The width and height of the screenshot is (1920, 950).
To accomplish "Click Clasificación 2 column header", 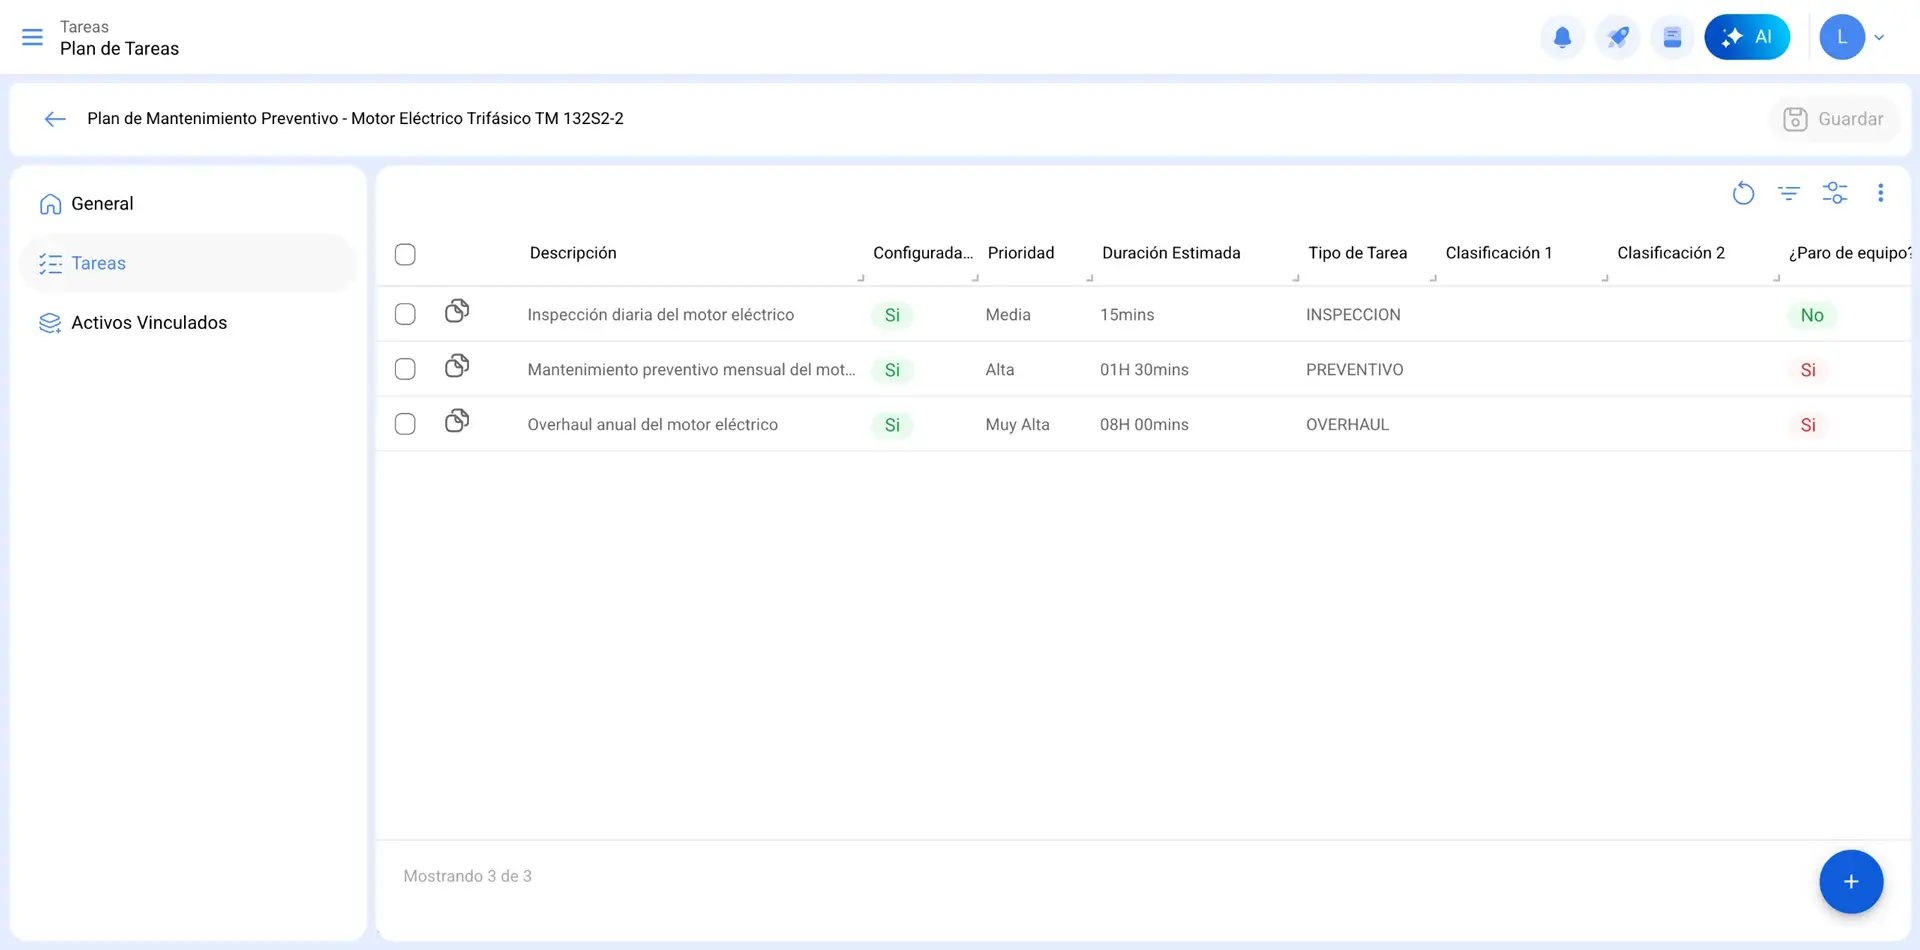I will tap(1671, 253).
